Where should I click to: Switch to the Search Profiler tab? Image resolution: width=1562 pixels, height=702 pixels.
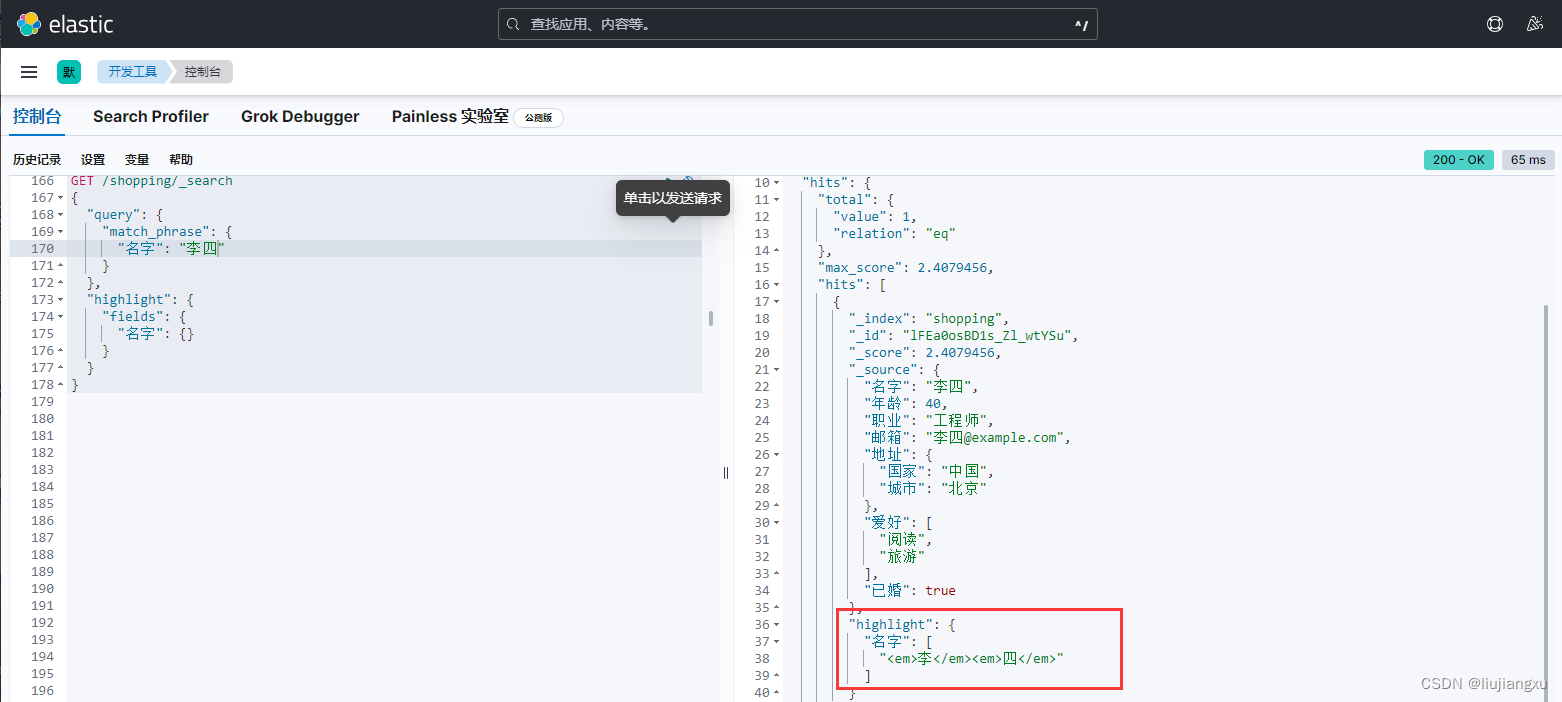click(151, 116)
